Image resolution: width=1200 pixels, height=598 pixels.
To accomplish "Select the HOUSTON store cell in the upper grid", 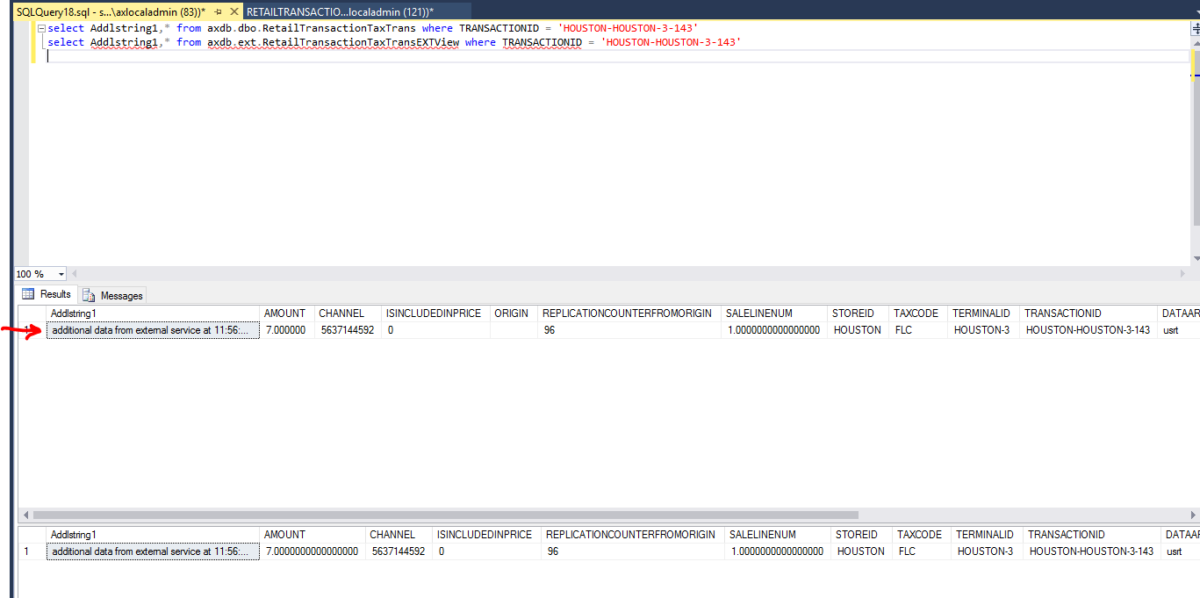I will click(x=858, y=330).
